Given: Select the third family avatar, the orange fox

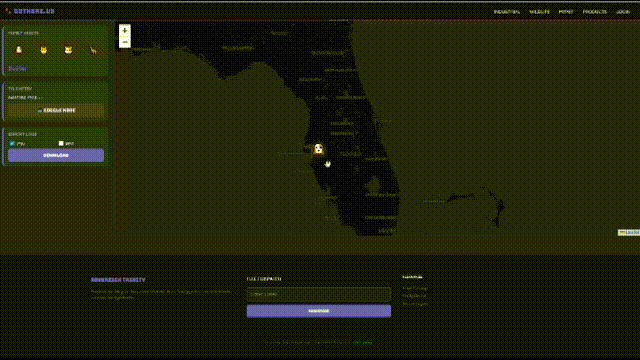Looking at the screenshot, I should tap(68, 50).
